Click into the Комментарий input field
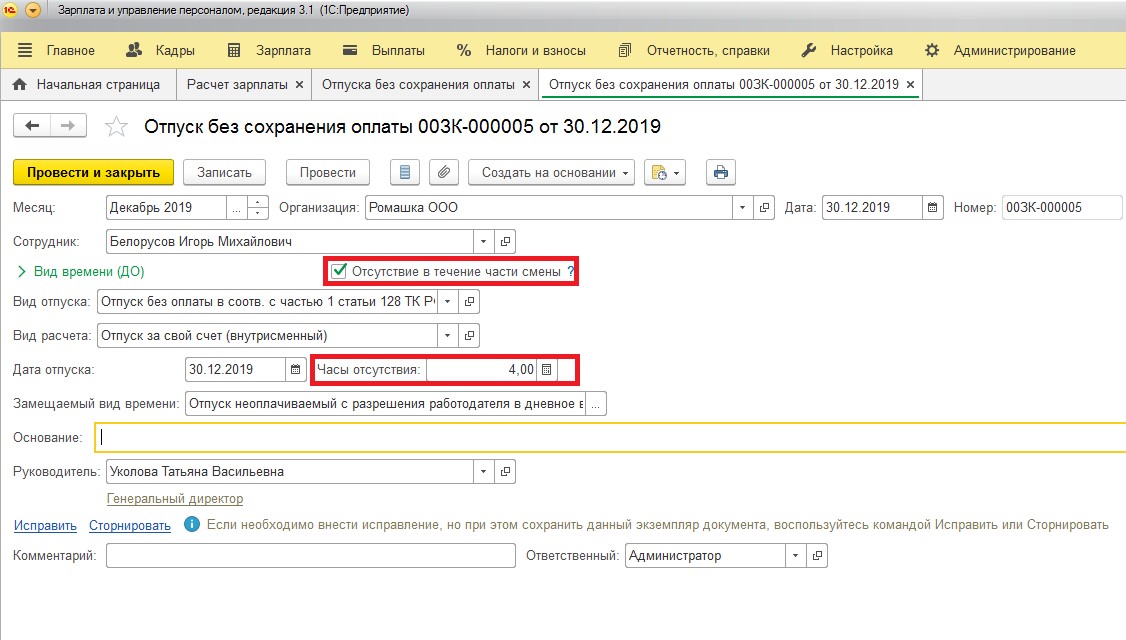Viewport: 1126px width, 640px height. [310, 556]
